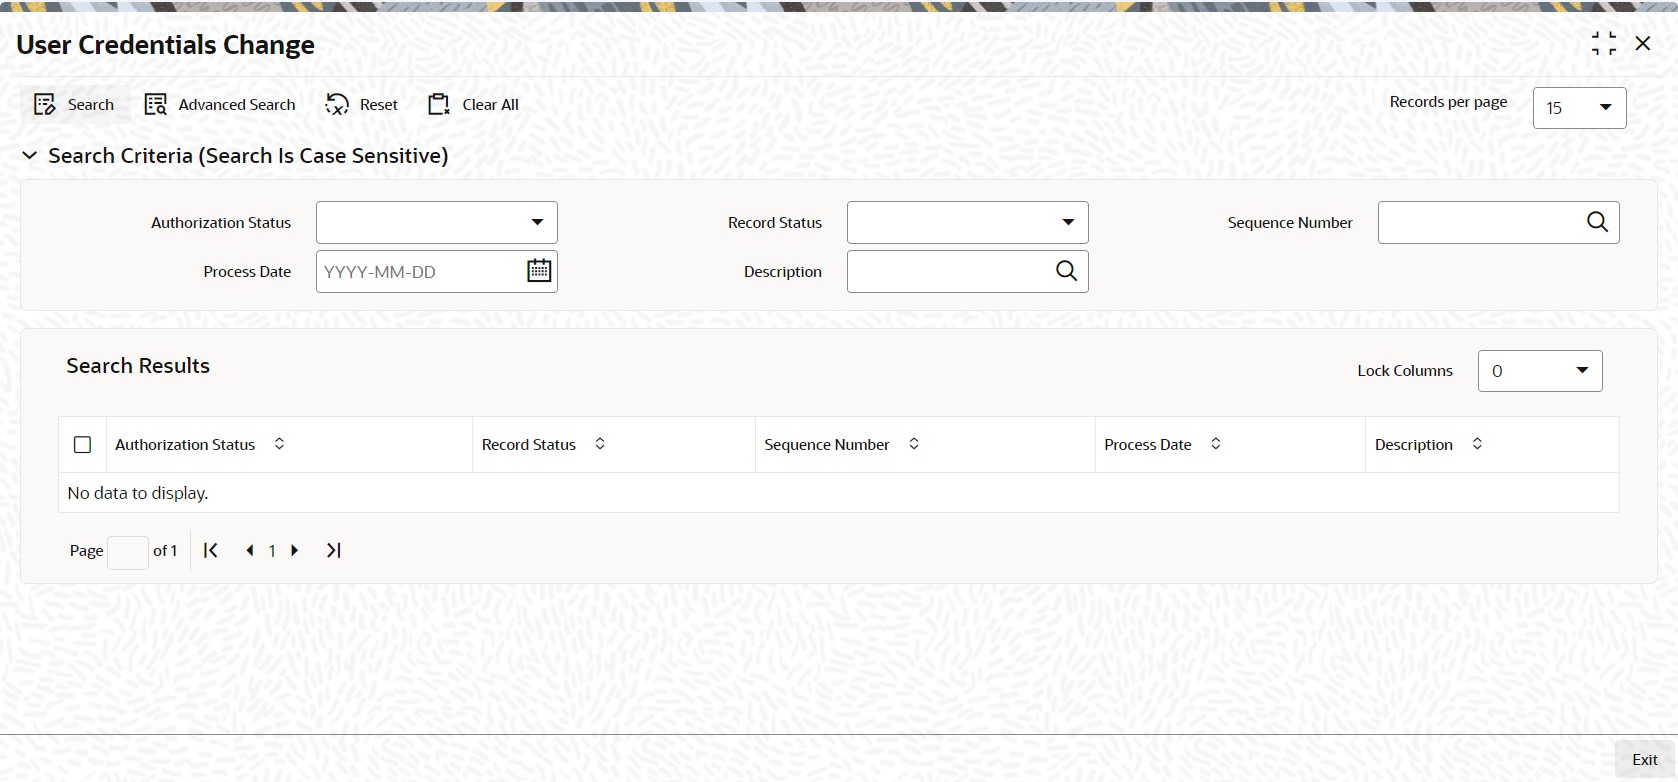Open Advanced Search
The width and height of the screenshot is (1678, 782).
point(220,105)
